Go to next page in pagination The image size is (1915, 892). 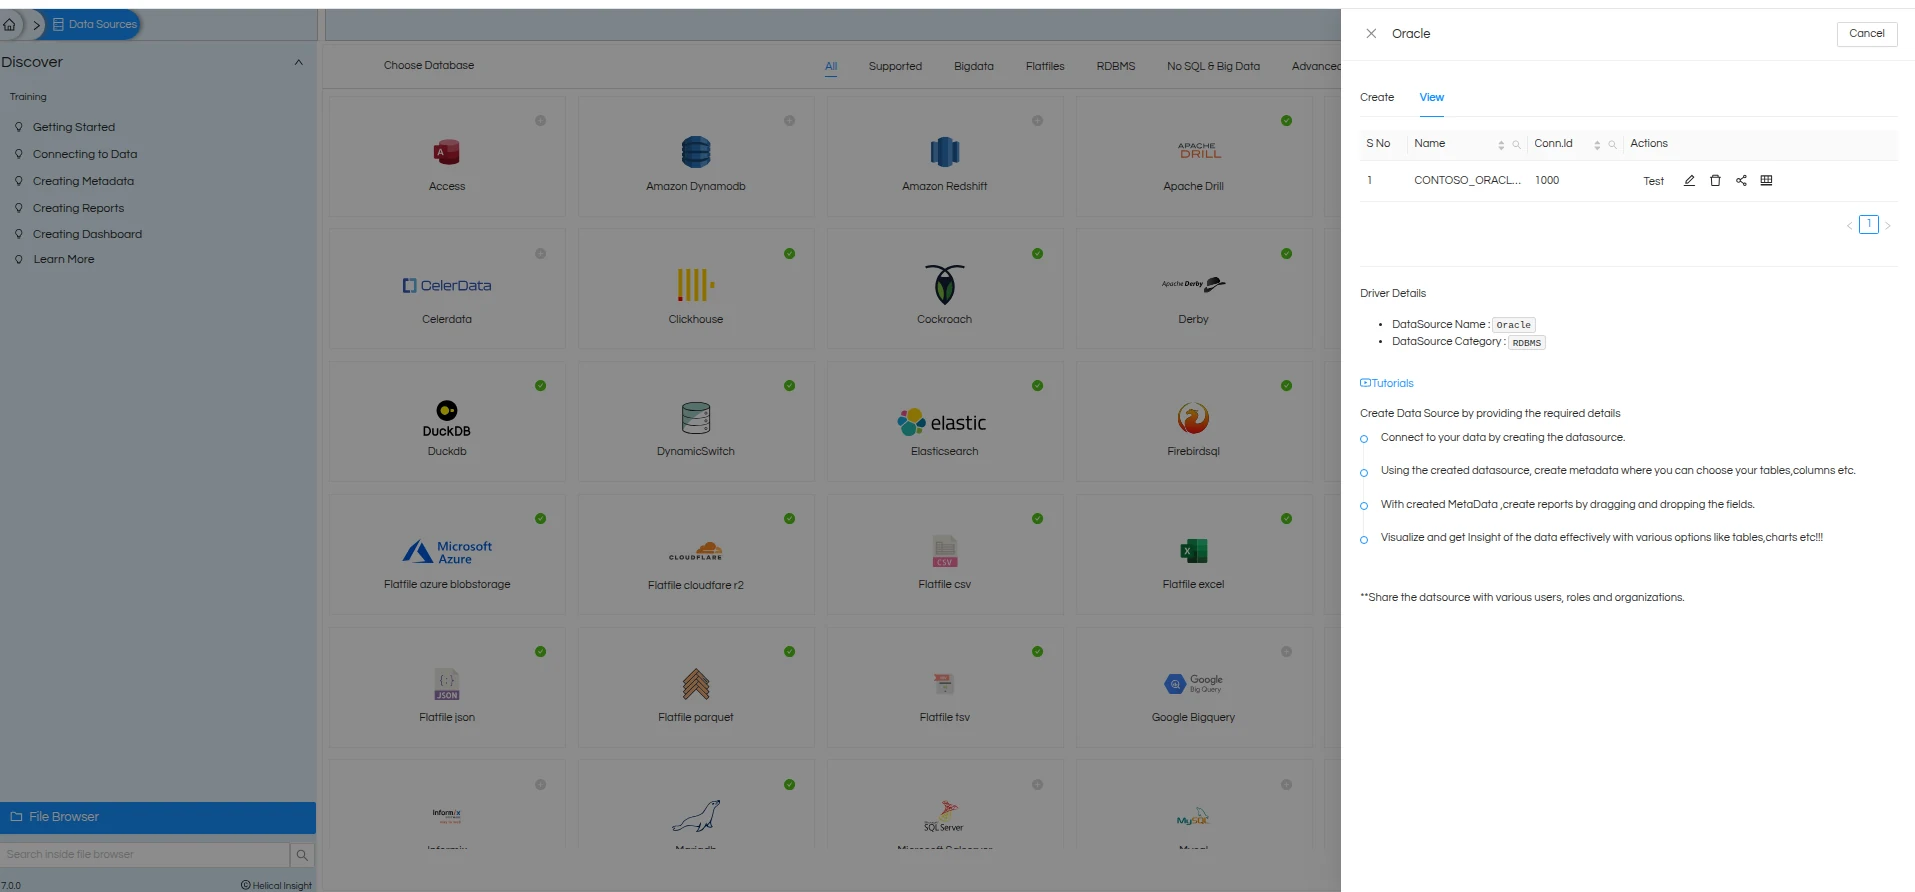(x=1888, y=226)
